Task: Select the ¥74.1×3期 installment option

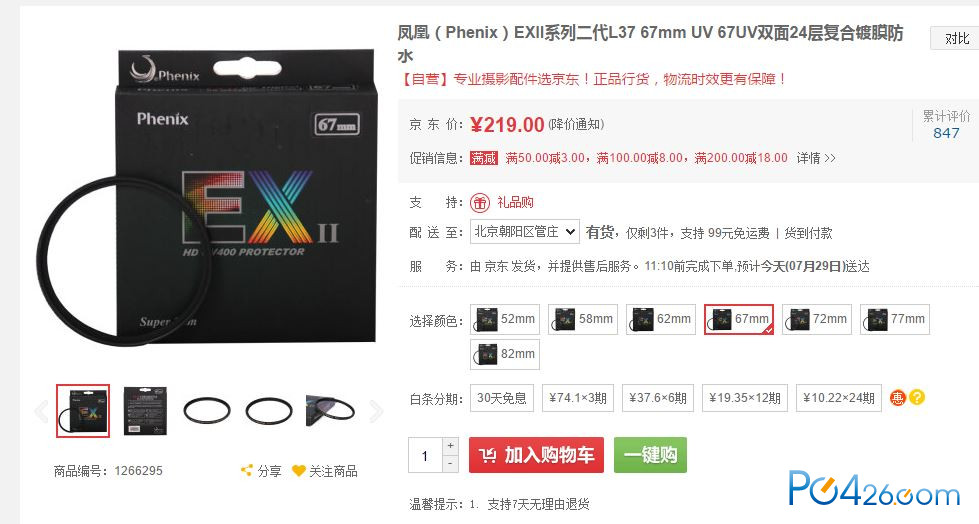Action: (578, 398)
